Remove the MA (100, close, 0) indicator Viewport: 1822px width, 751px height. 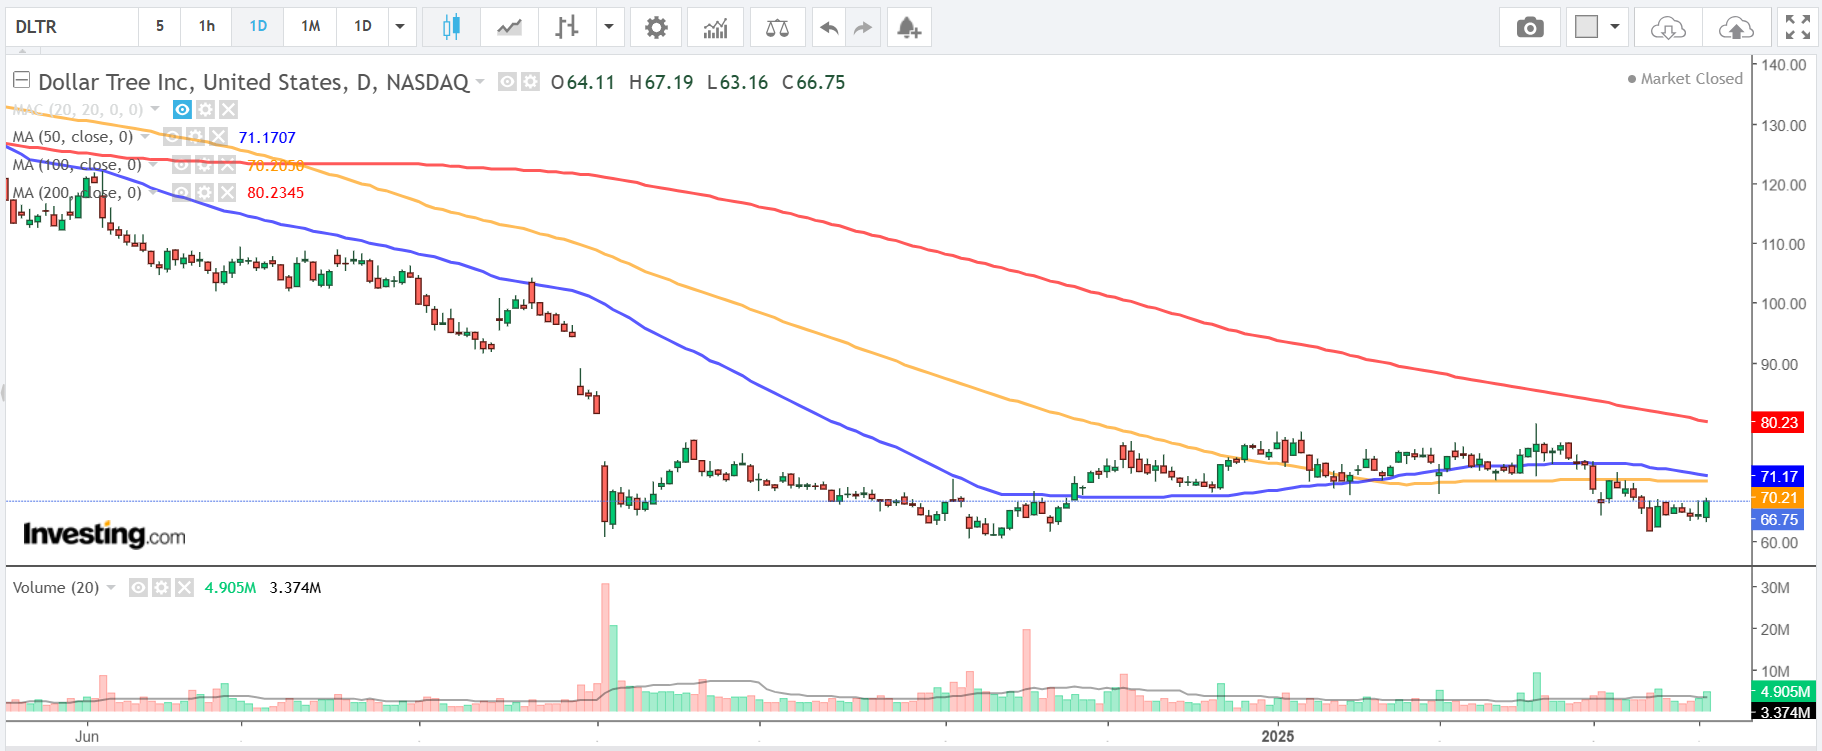227,165
